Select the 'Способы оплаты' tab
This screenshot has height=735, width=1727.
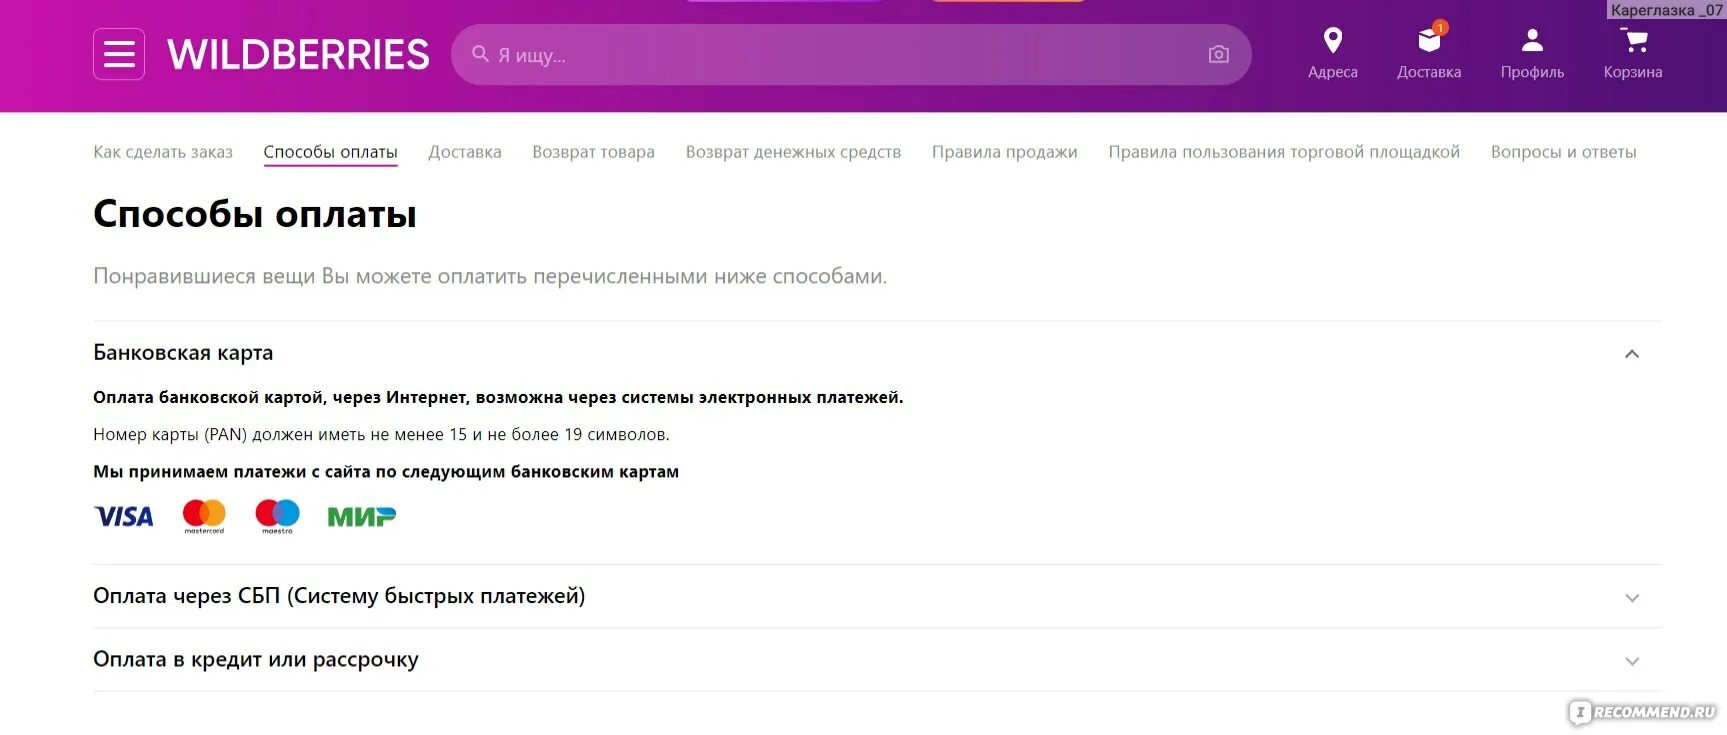tap(331, 152)
